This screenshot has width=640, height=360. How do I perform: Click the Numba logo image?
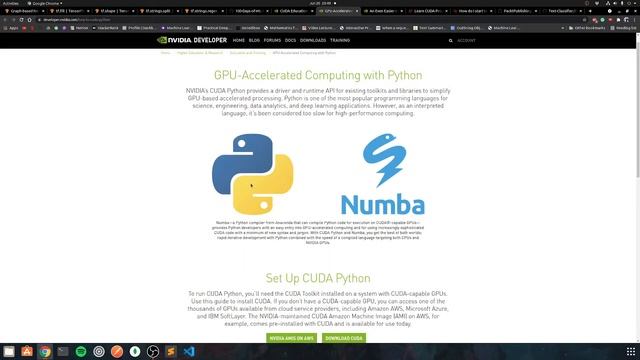point(383,174)
